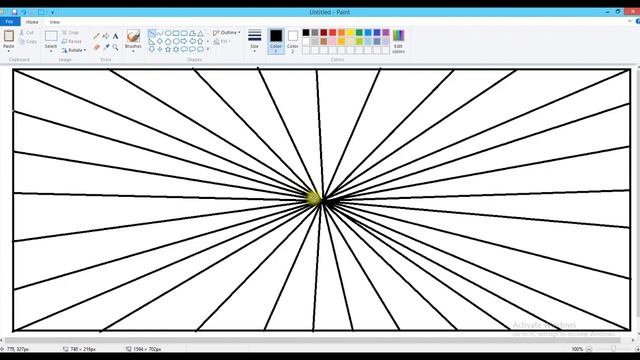Select the Eraser tool

pos(96,47)
